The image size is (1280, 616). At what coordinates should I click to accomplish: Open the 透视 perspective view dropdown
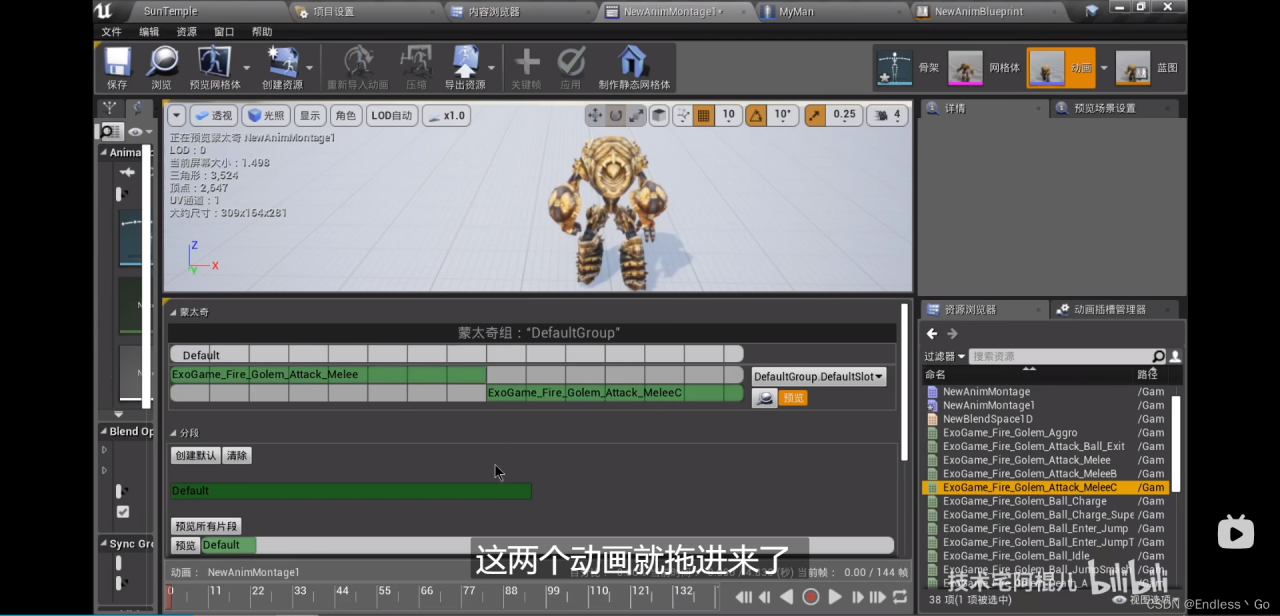(x=213, y=115)
